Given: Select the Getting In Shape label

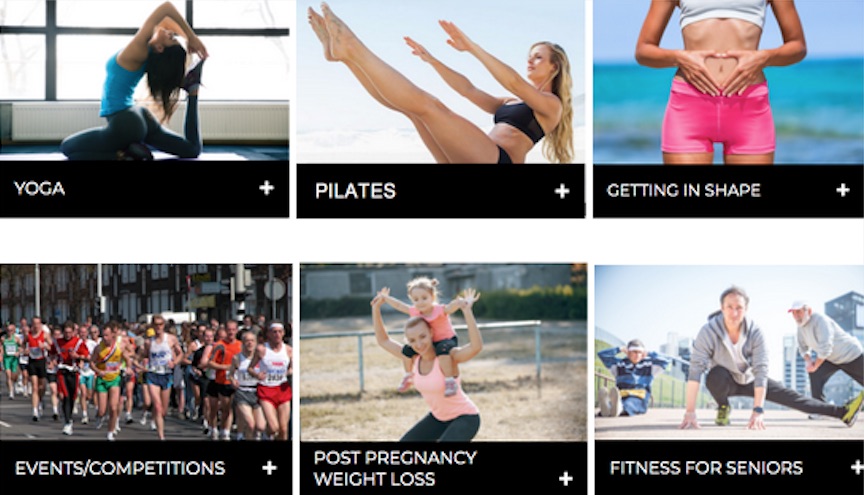Looking at the screenshot, I should click(683, 190).
